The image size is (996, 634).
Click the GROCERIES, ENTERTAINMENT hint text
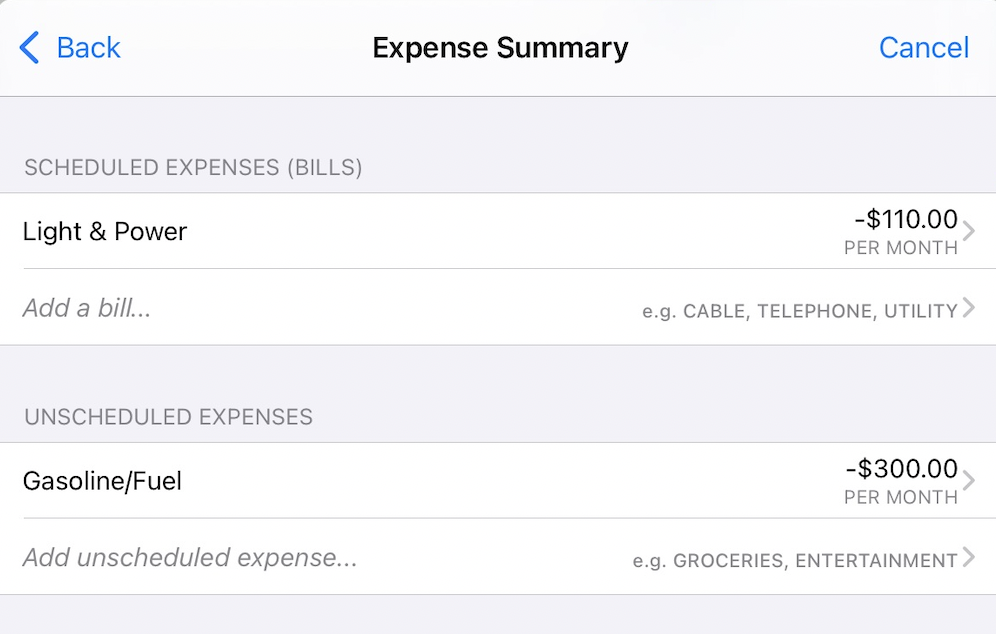(x=795, y=561)
